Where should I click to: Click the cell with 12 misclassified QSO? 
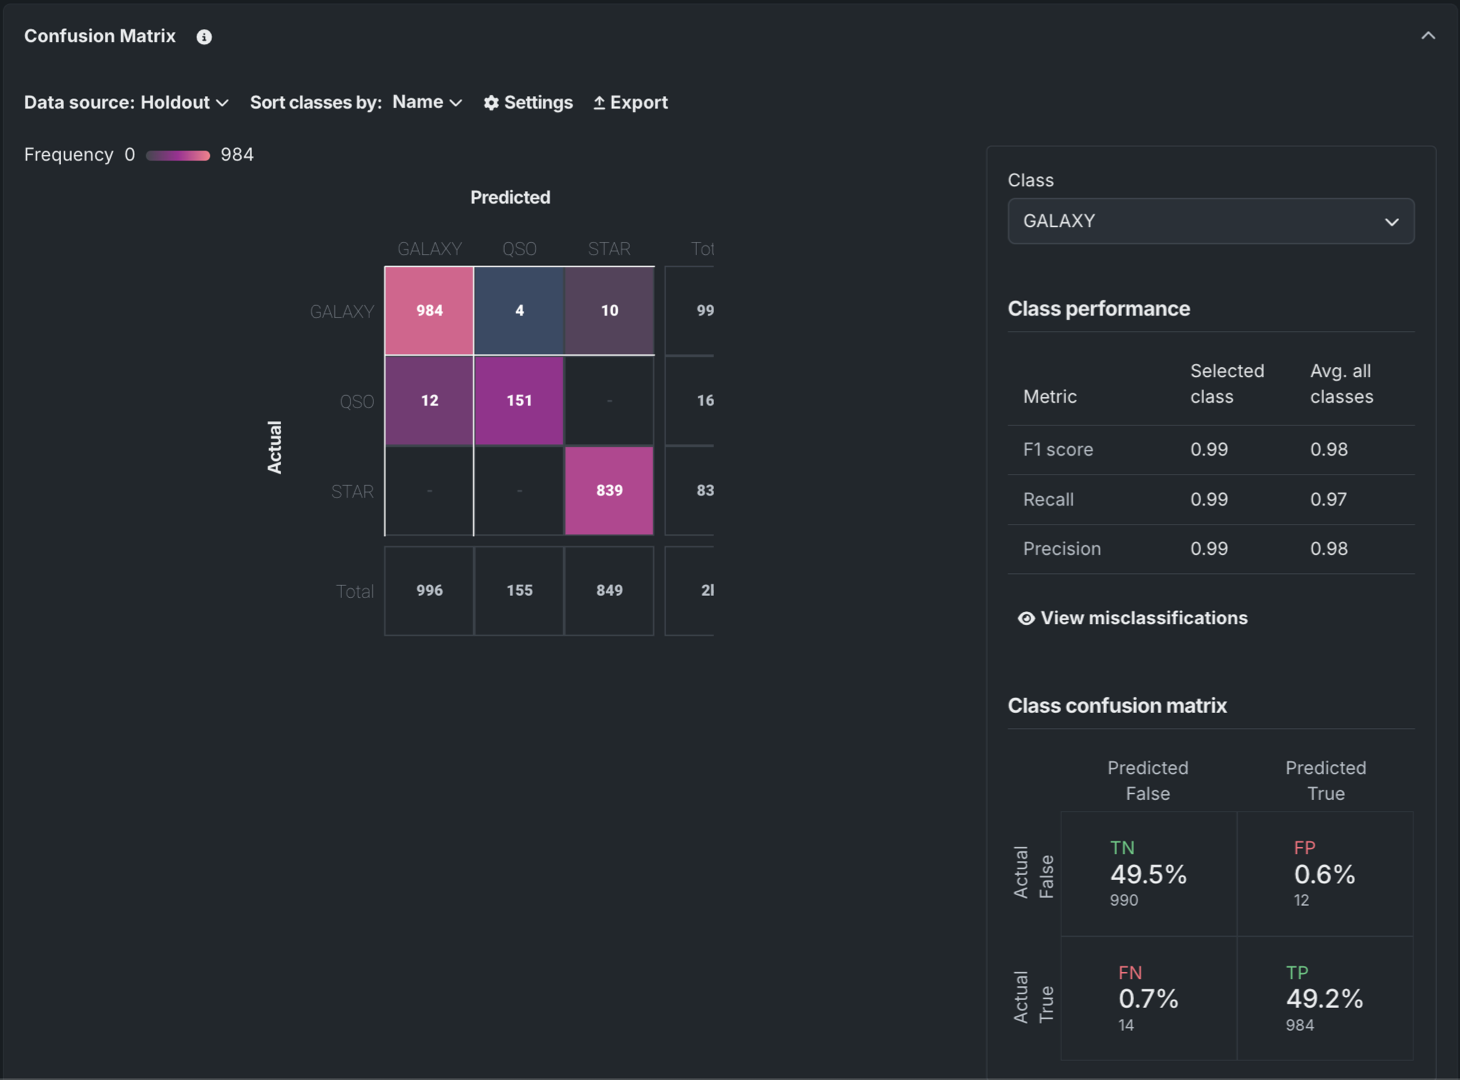pyautogui.click(x=429, y=401)
